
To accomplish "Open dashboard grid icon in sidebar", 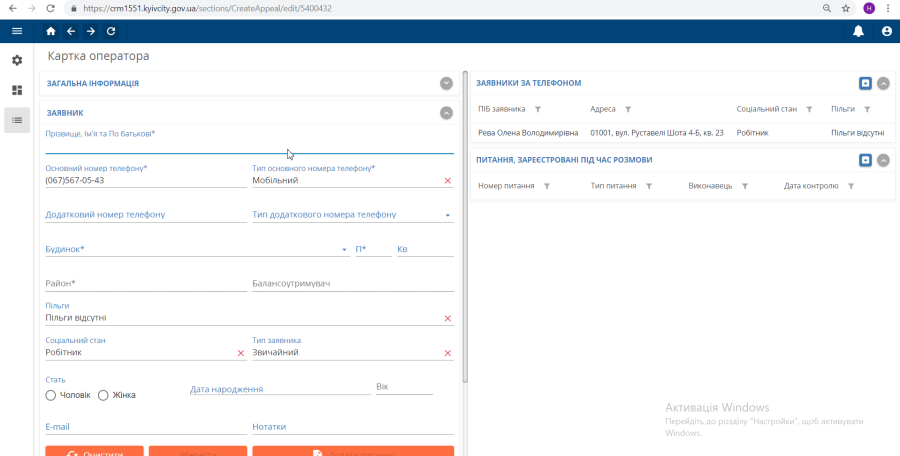I will (x=17, y=90).
